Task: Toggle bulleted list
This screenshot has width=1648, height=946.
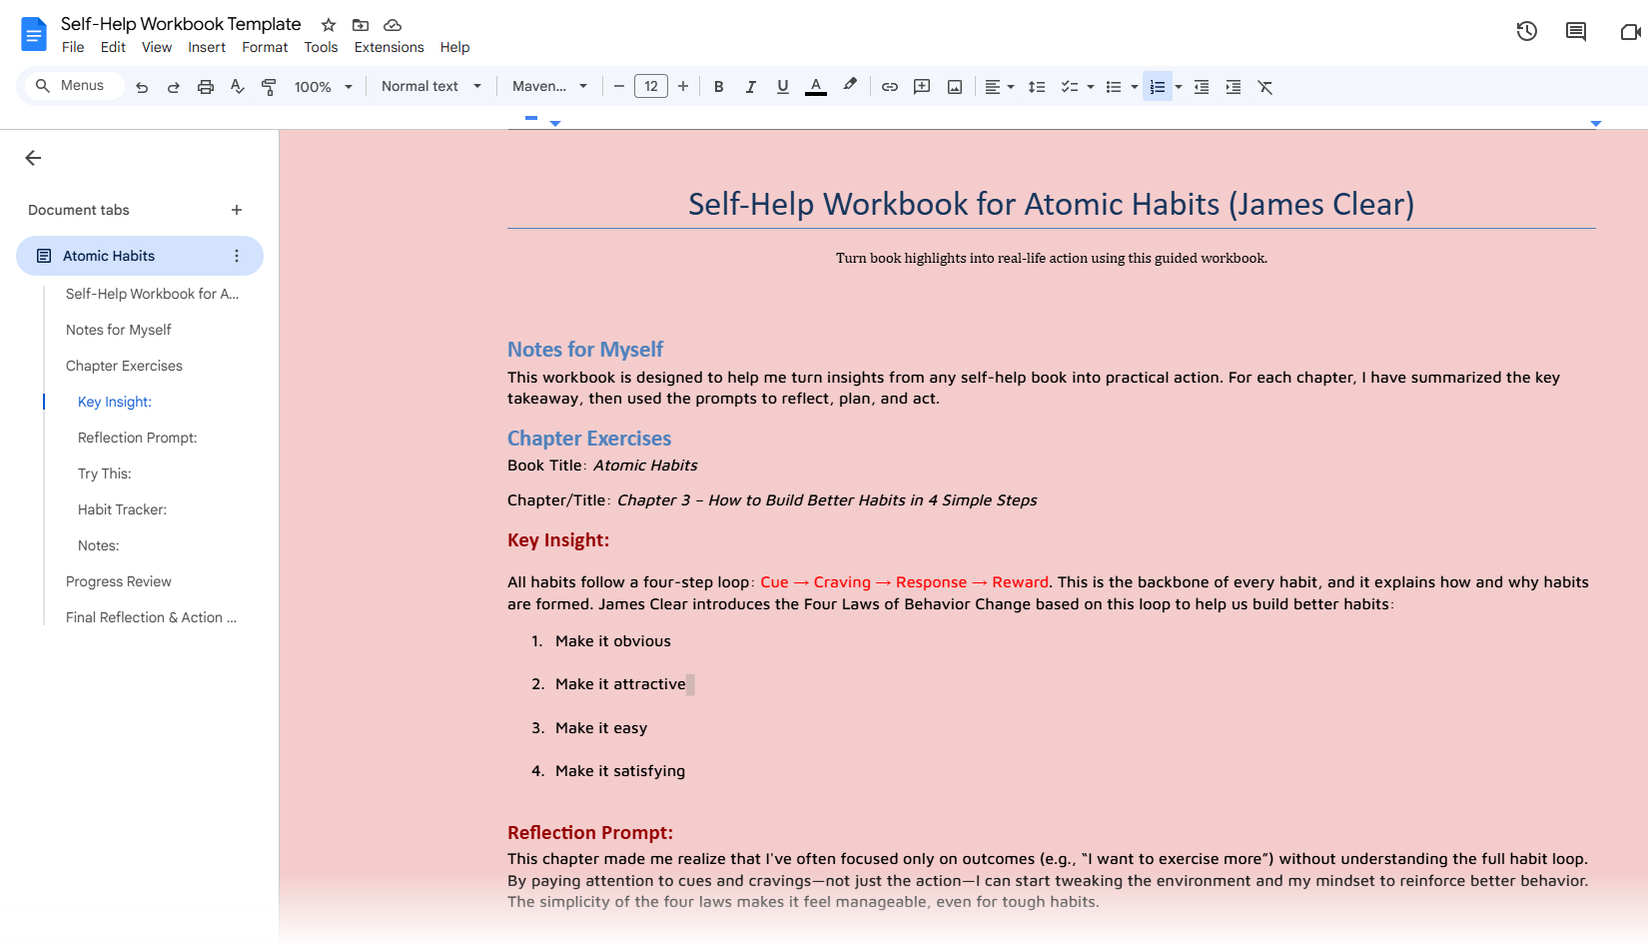Action: coord(1113,87)
